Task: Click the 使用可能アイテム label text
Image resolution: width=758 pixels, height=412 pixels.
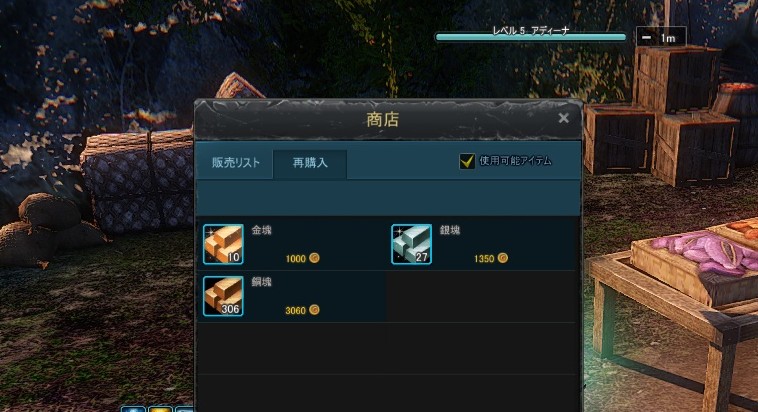Action: tap(515, 161)
